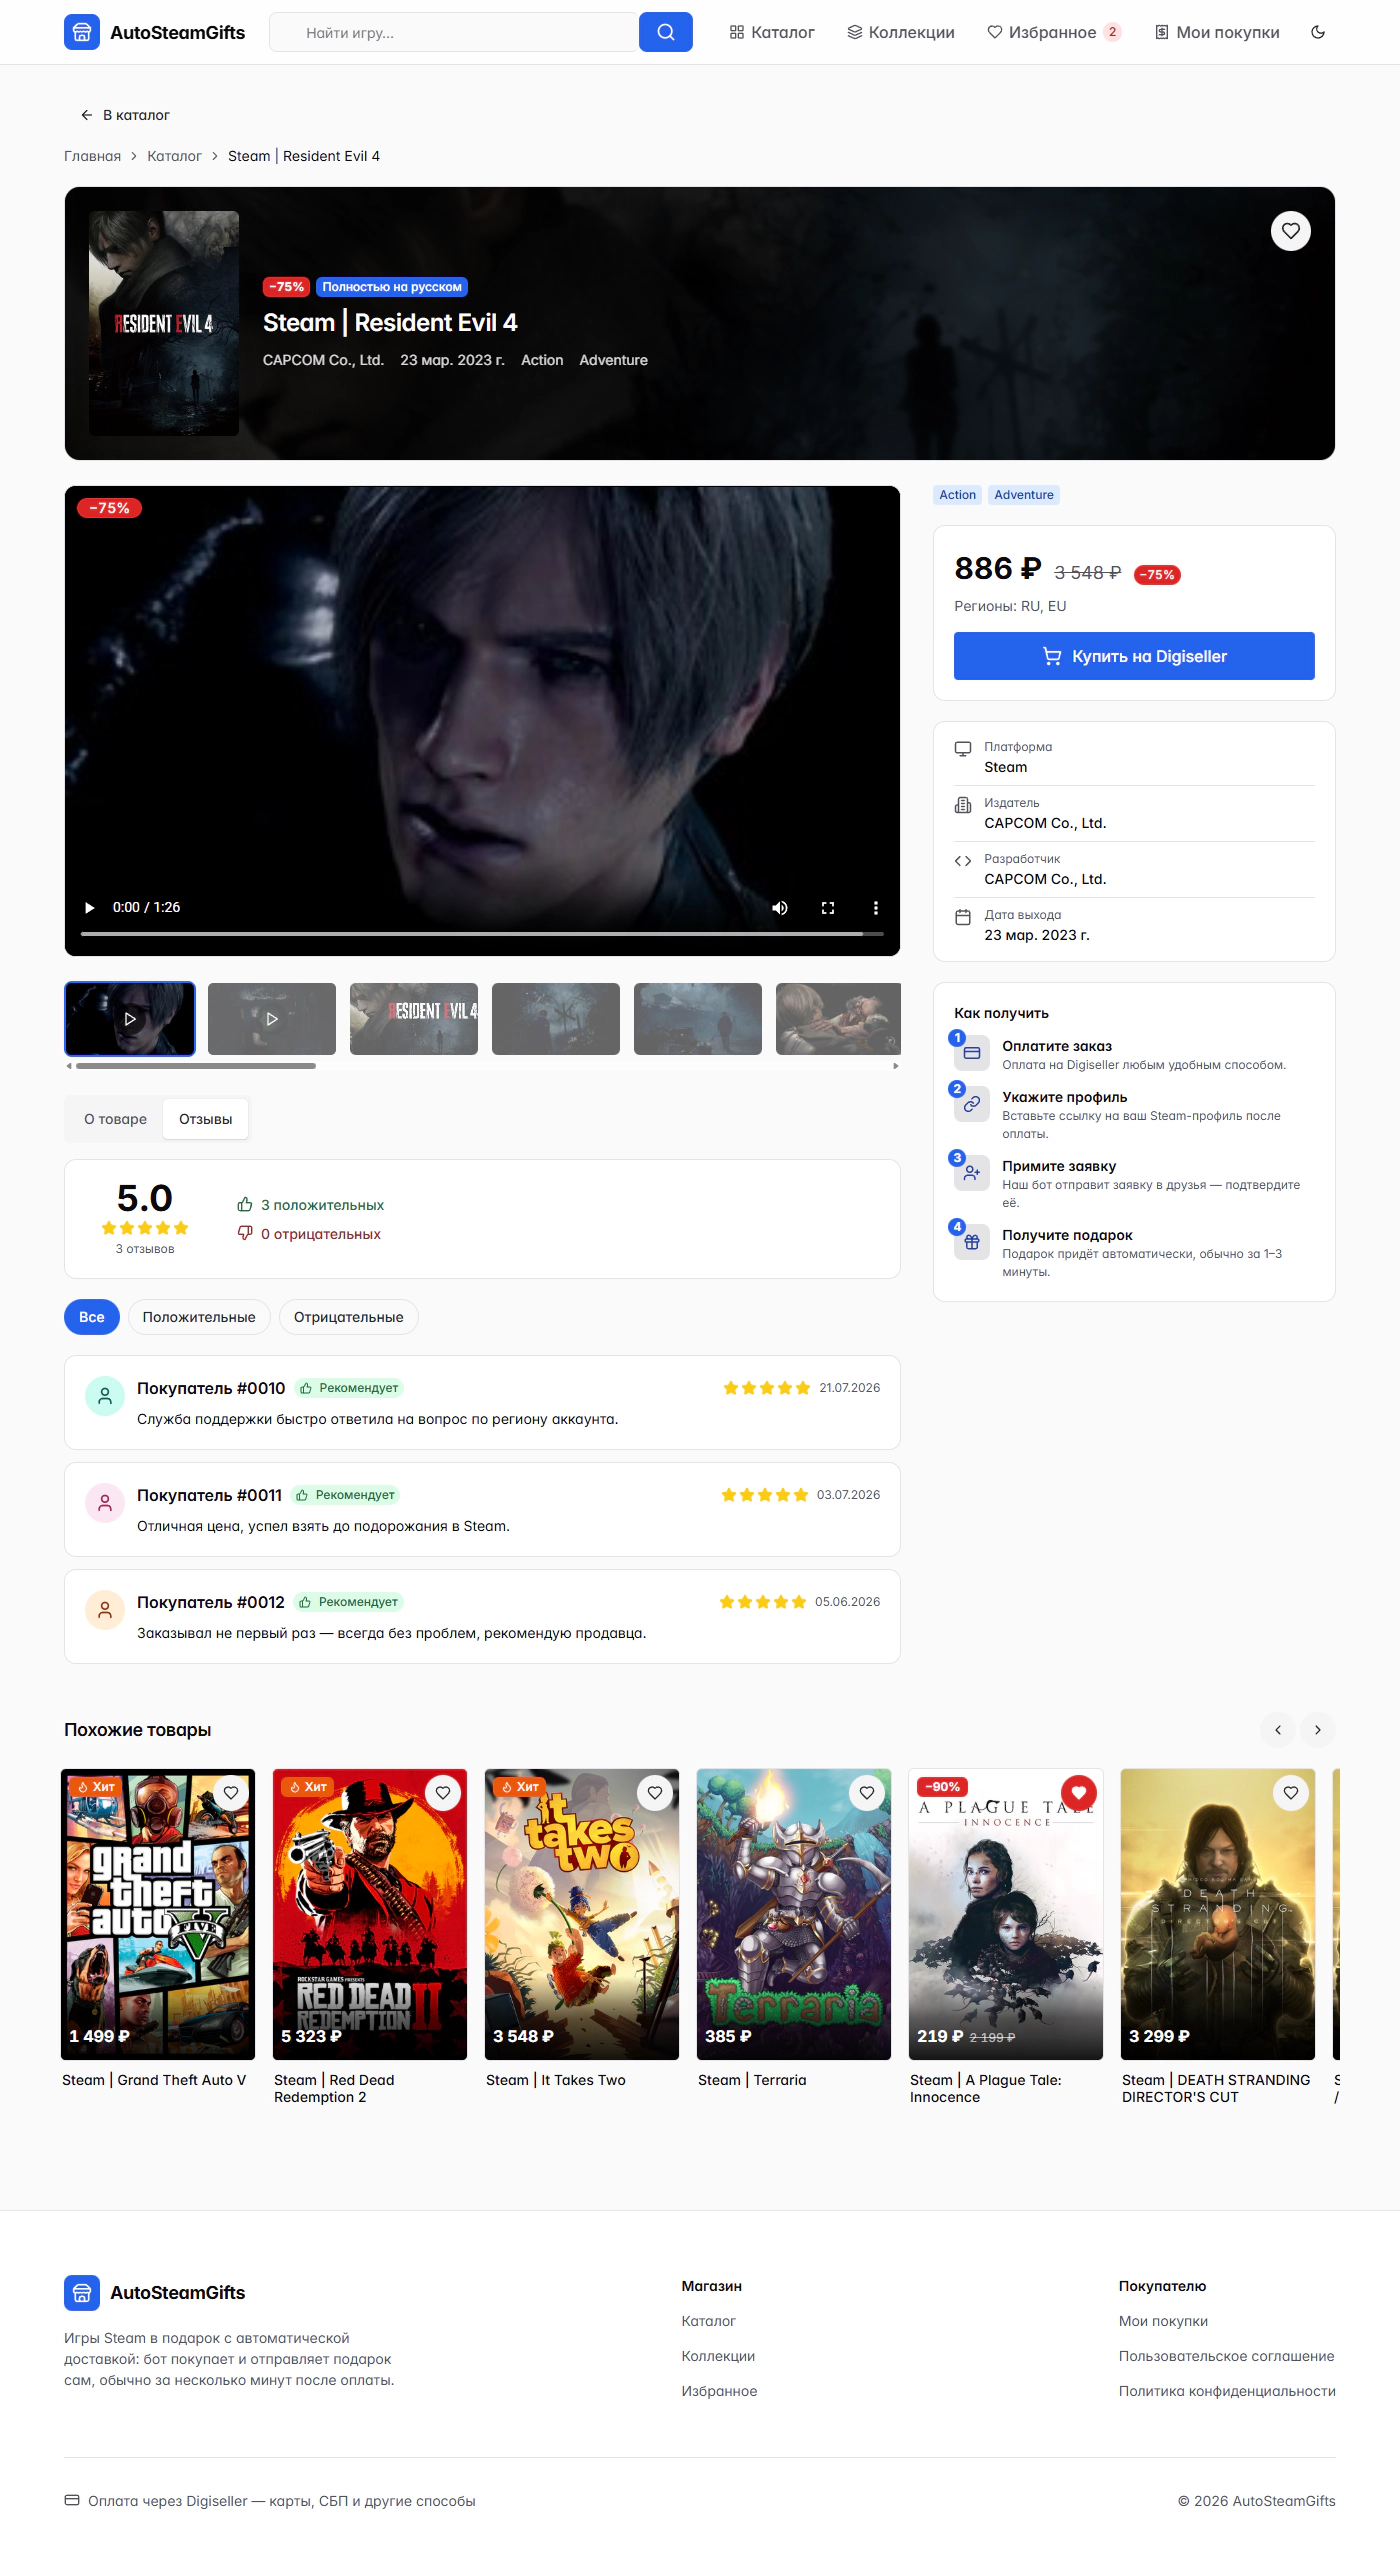Focus the Найти игру search field

(454, 32)
